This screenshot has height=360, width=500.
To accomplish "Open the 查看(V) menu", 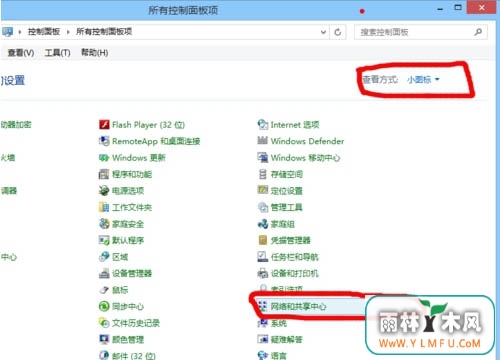I will 21,53.
